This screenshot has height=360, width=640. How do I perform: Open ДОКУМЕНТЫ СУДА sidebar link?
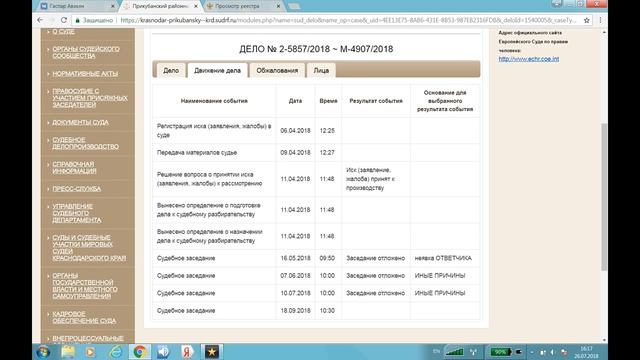80,122
